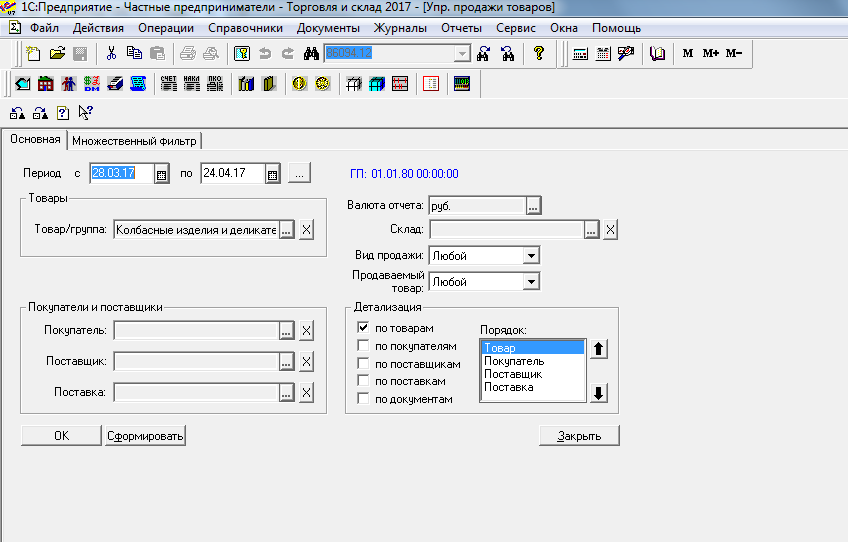Screen dimensions: 848x542
Task: Uncheck the 'по товарам' checkbox
Action: [x=364, y=328]
